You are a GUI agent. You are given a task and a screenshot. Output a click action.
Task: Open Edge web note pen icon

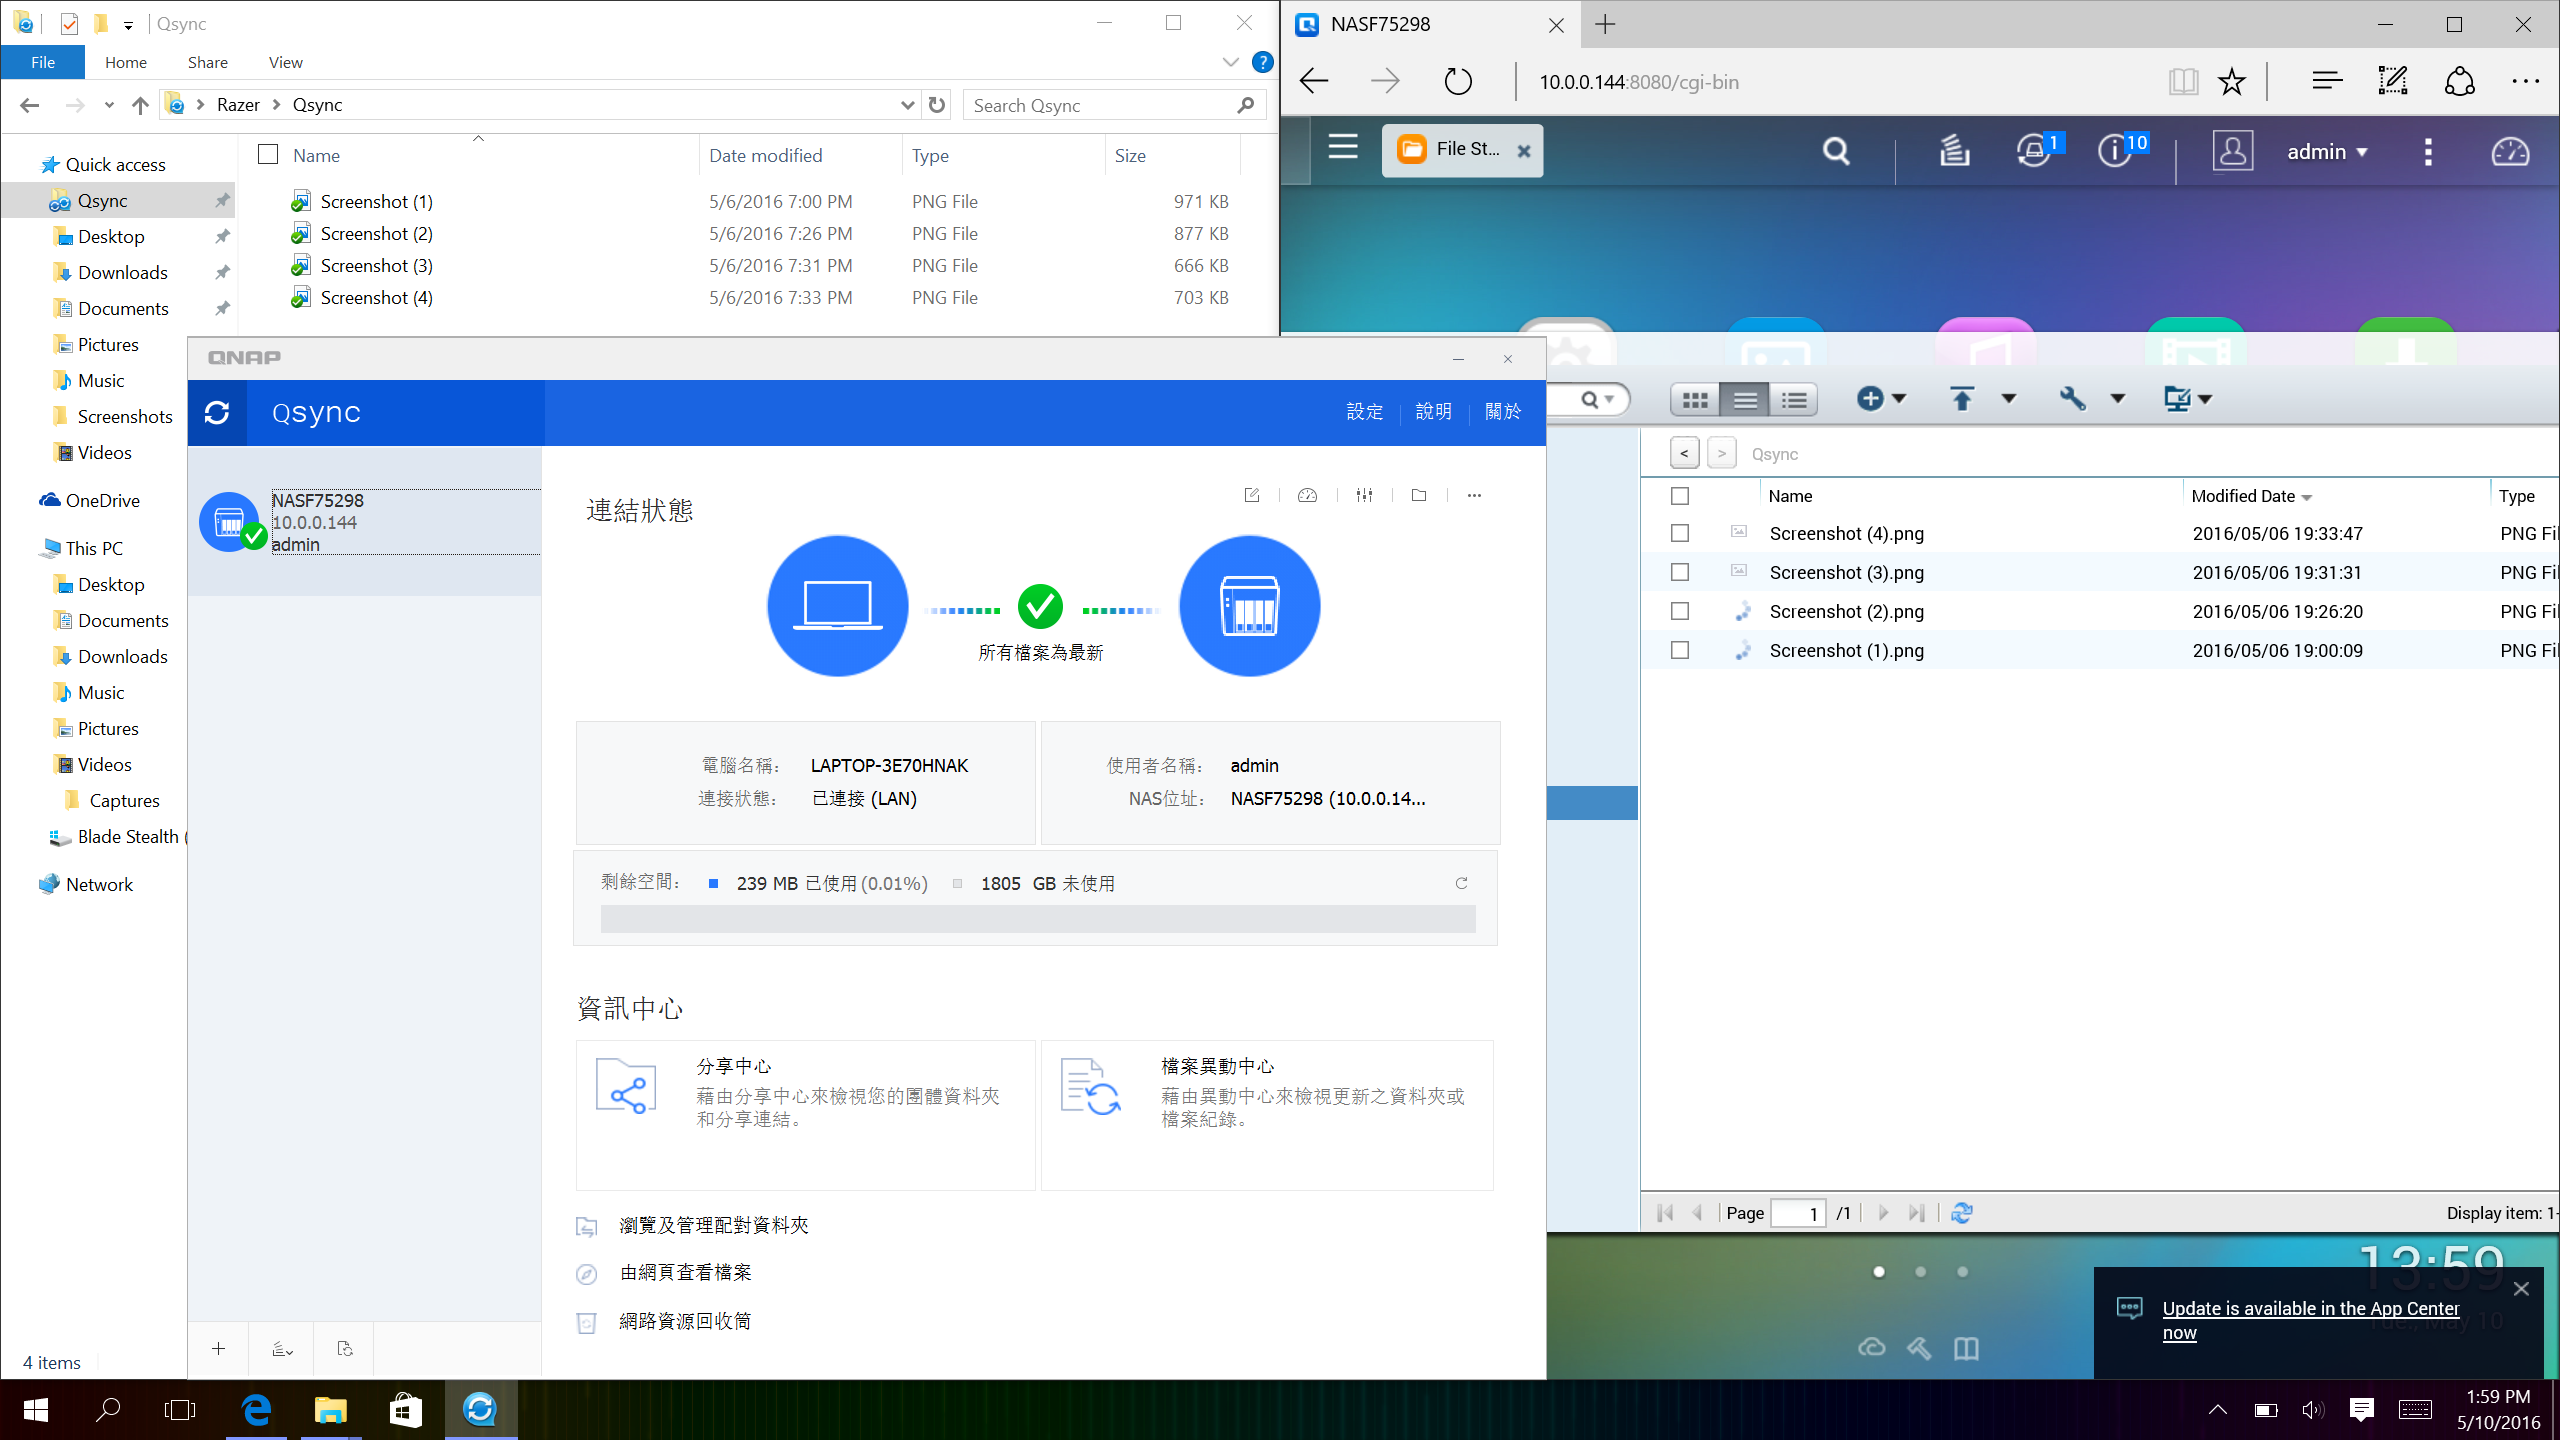tap(2393, 81)
